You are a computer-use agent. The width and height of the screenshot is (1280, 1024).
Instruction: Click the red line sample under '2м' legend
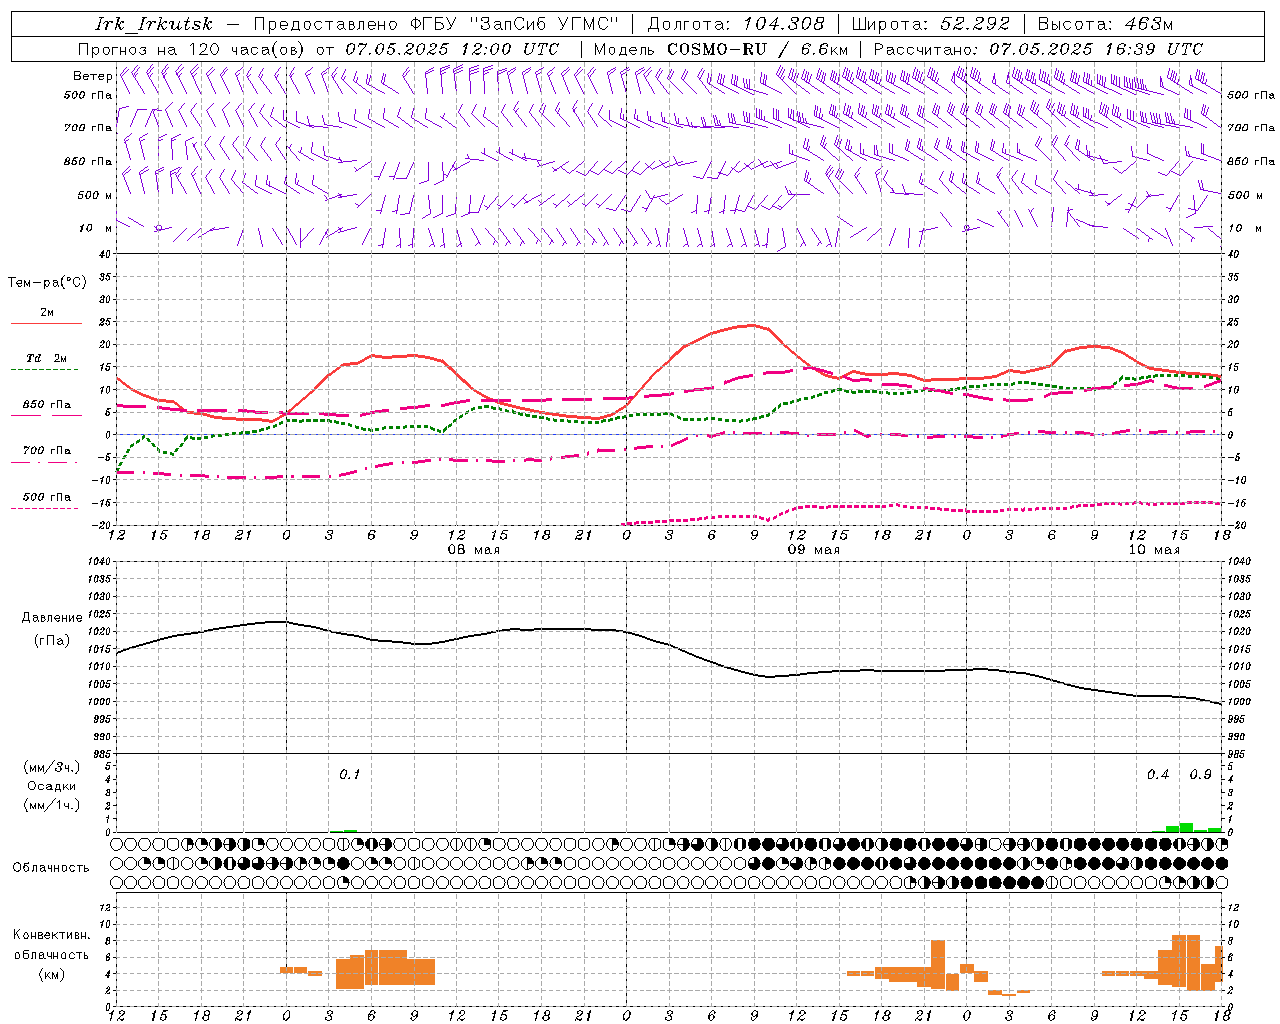[x=46, y=324]
